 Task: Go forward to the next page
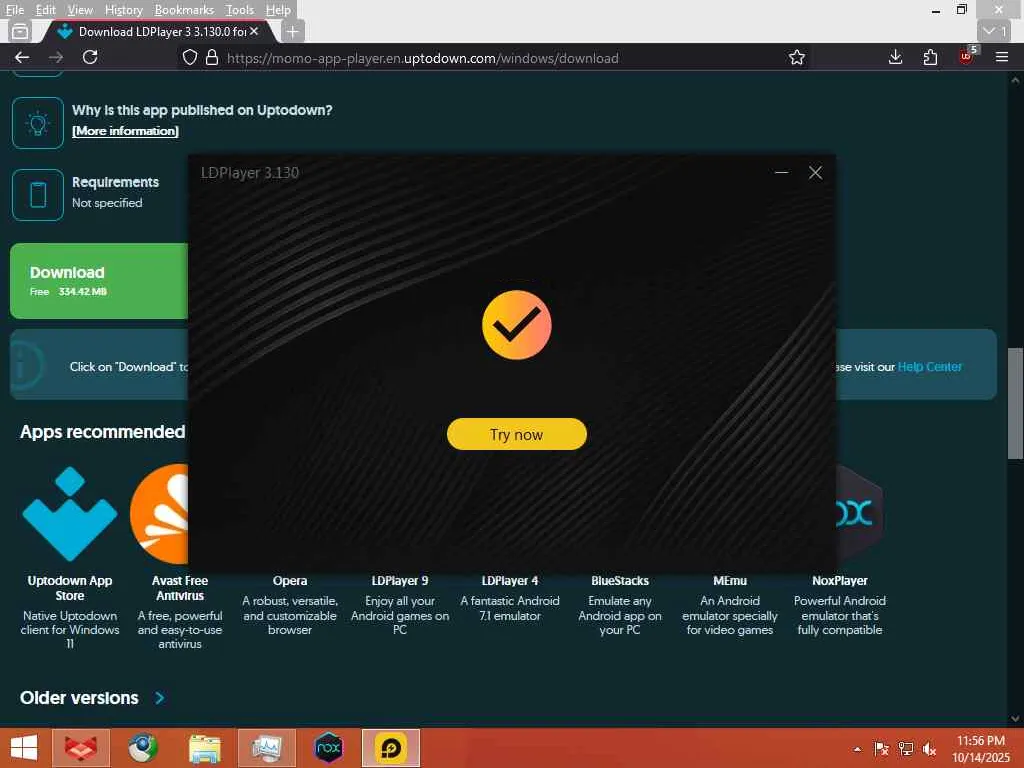pos(56,57)
